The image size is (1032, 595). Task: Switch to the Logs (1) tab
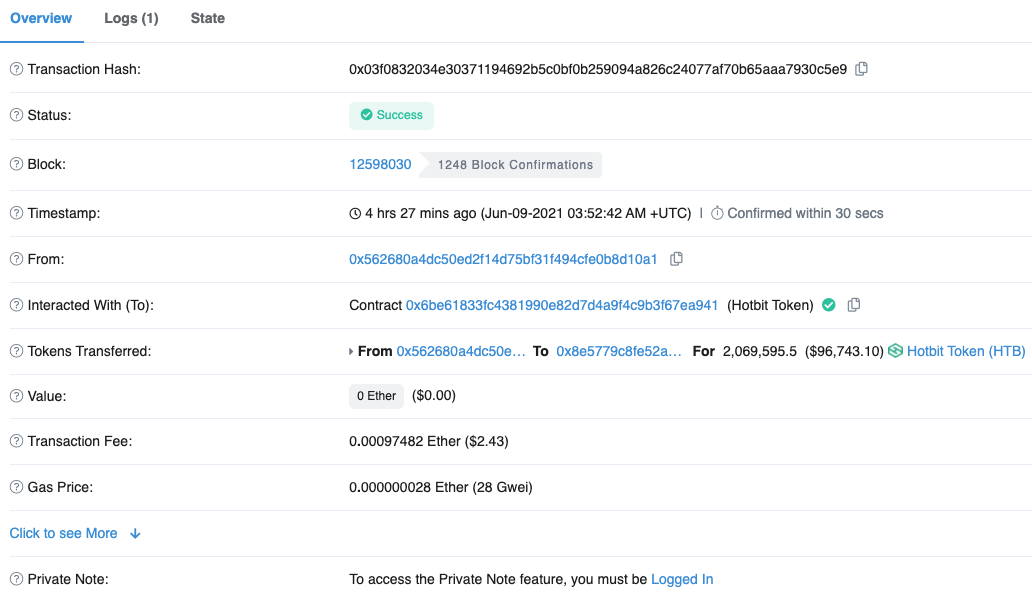click(131, 18)
